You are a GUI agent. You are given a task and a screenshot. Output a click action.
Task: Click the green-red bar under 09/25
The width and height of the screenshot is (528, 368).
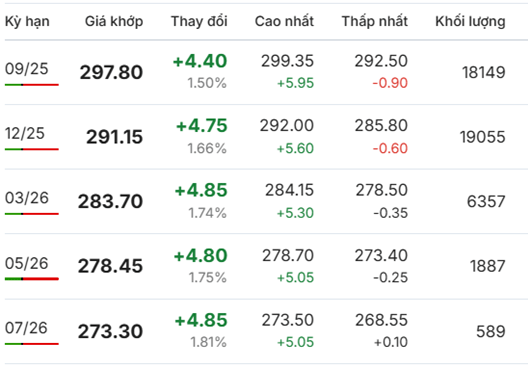click(x=32, y=85)
